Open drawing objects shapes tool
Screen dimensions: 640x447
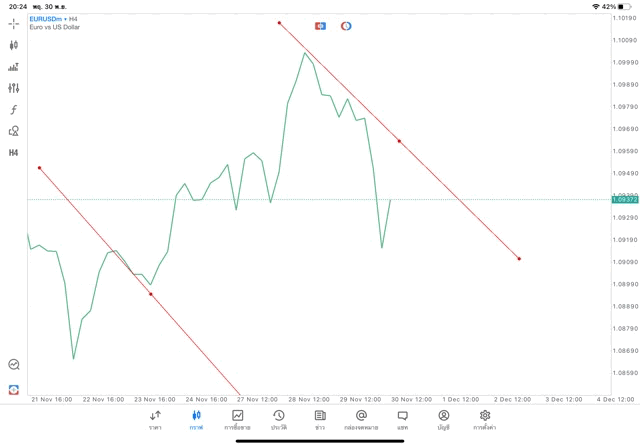click(x=14, y=131)
